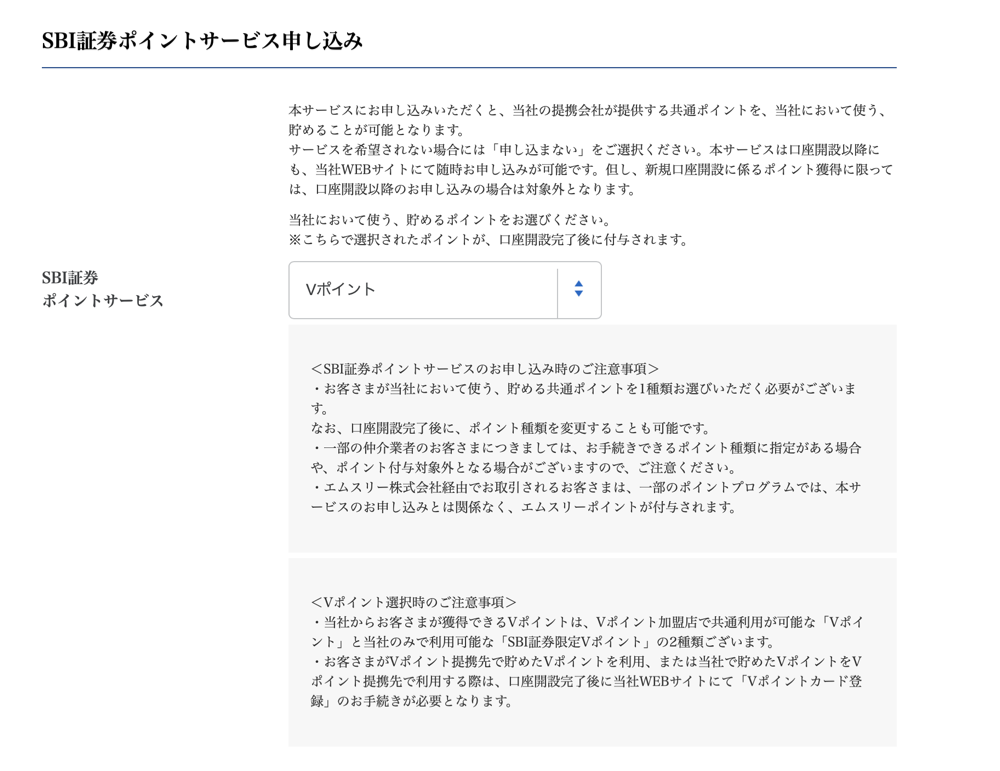This screenshot has width=1000, height=771.
Task: Click the text 当社において使う、貯めるポイントをお選びください。
Action: (x=450, y=221)
